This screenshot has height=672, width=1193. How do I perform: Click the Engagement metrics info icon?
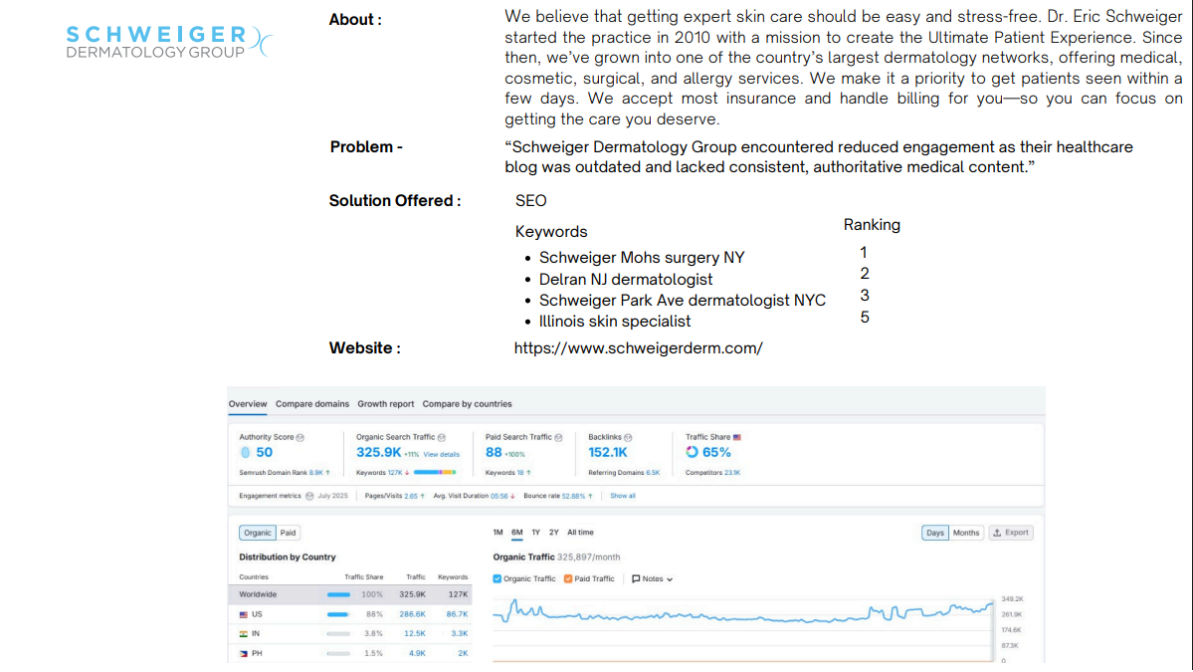coord(310,496)
